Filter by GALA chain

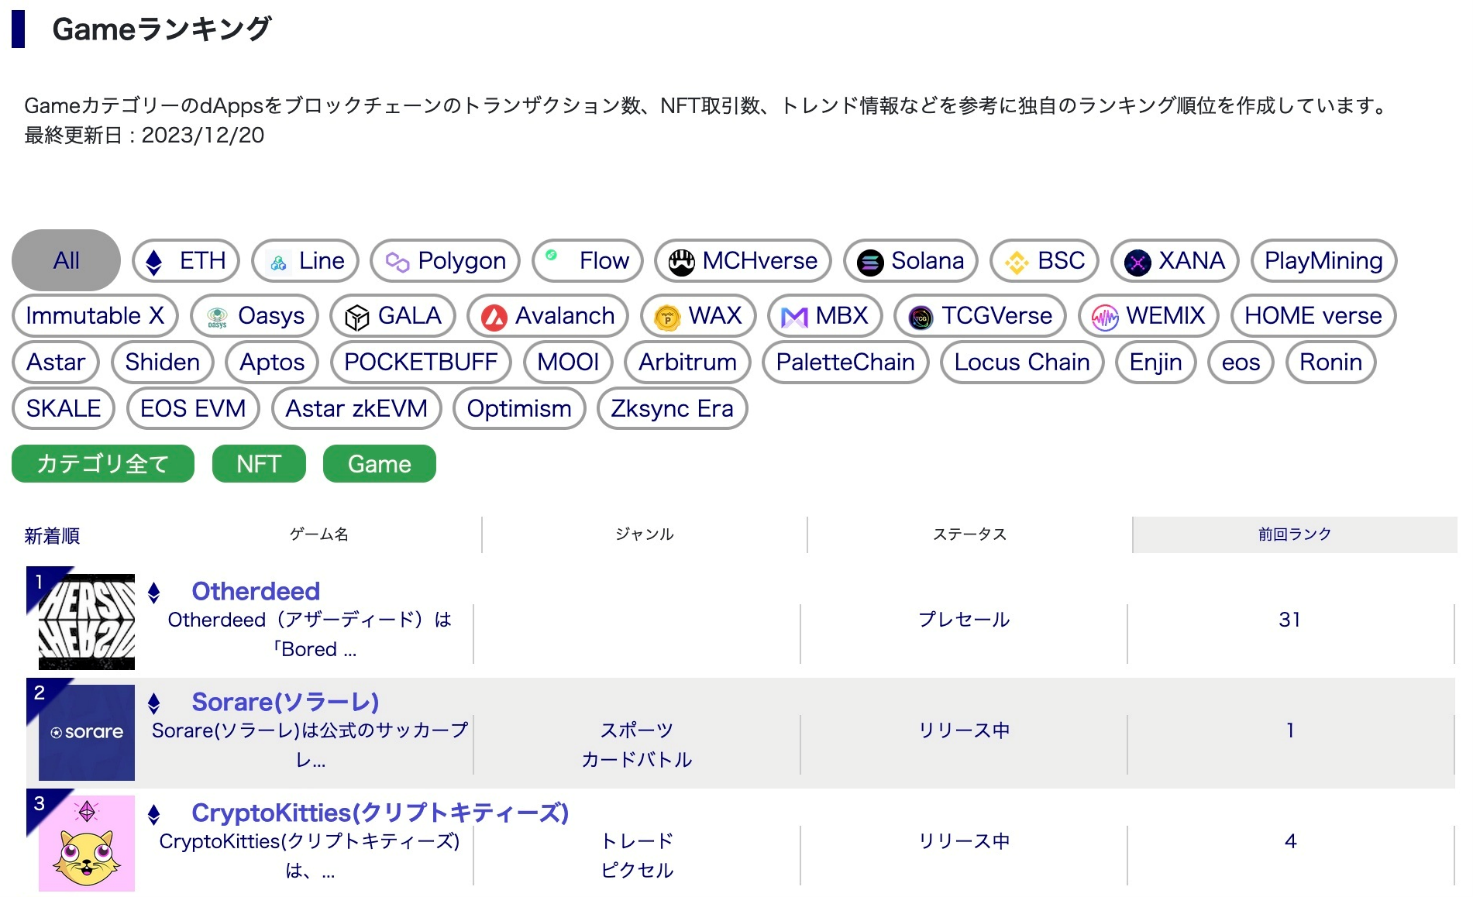(393, 316)
